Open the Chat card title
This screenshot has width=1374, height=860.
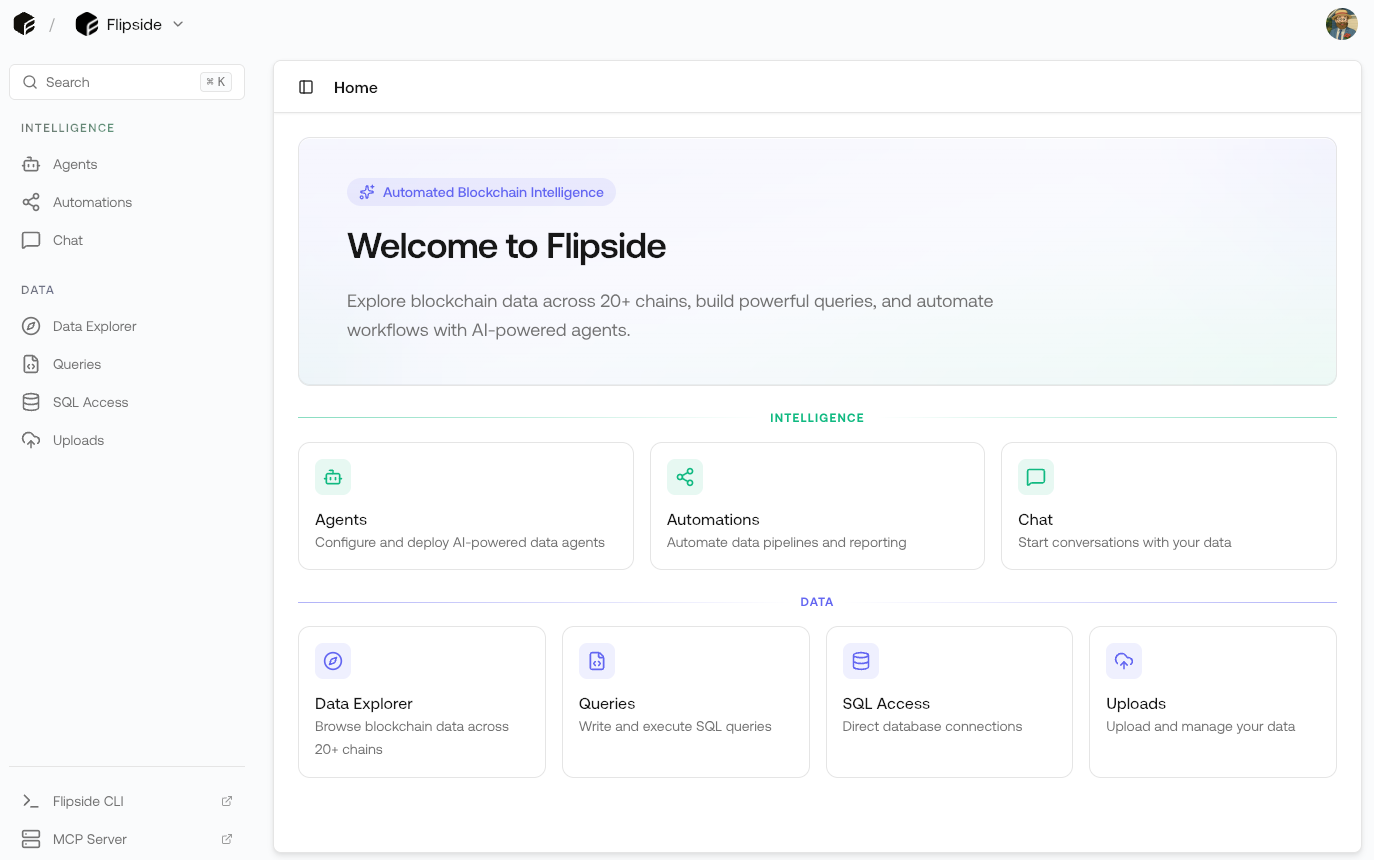[1035, 520]
